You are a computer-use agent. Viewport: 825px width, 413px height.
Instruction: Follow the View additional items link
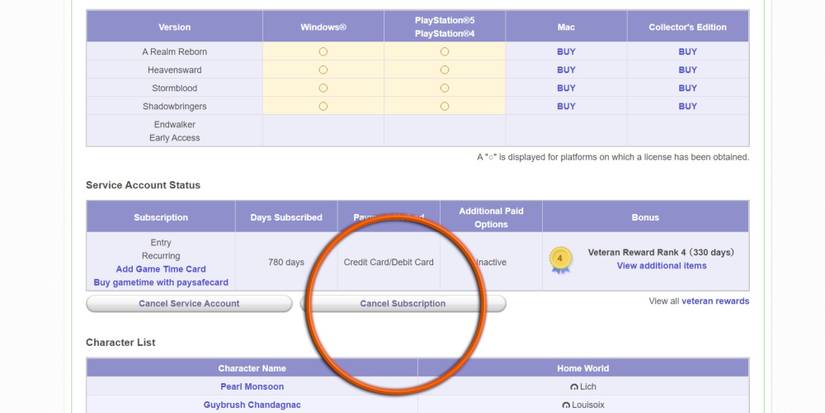661,266
